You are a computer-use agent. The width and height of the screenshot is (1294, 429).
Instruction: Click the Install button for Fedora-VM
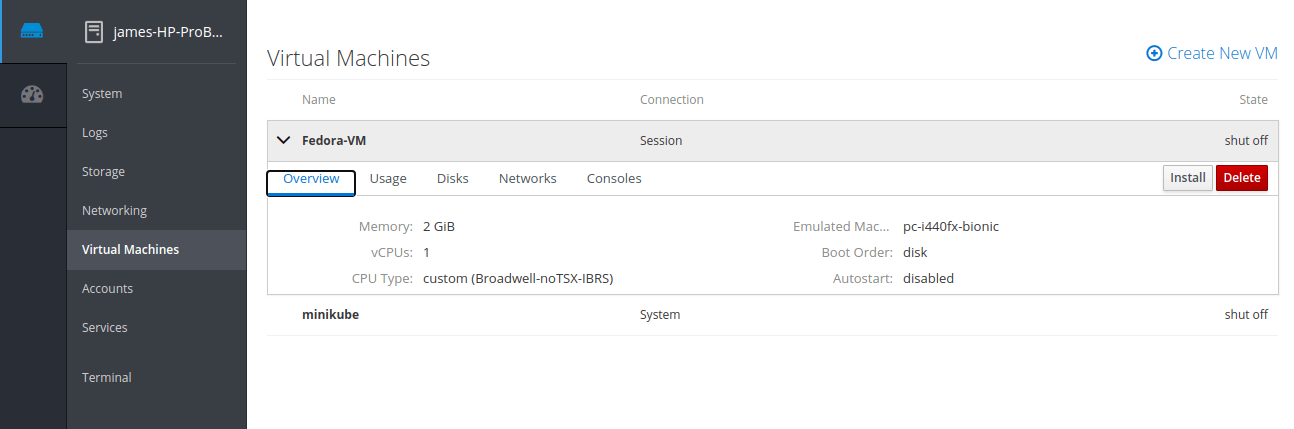point(1188,178)
